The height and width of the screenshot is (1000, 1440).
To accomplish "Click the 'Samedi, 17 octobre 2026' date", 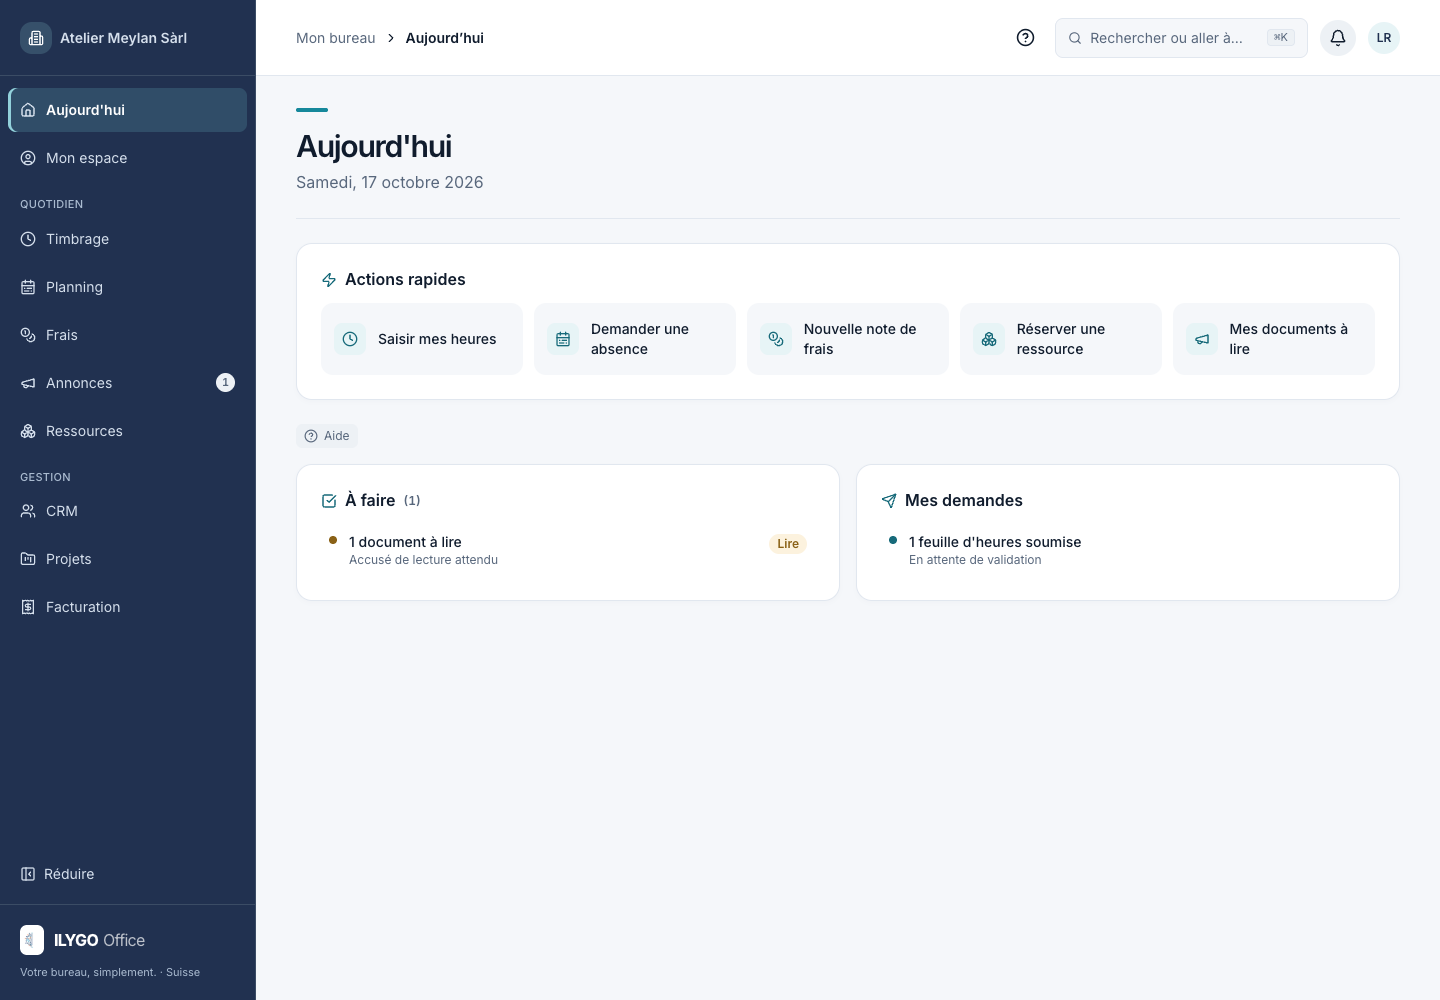I will pyautogui.click(x=390, y=182).
